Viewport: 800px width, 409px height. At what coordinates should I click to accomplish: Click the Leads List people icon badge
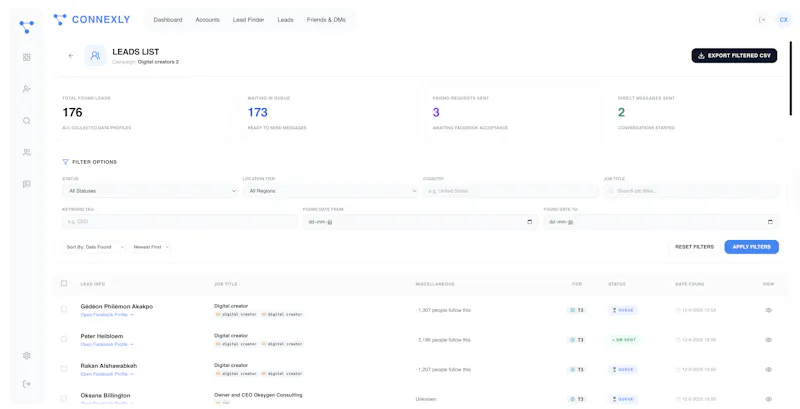(95, 56)
